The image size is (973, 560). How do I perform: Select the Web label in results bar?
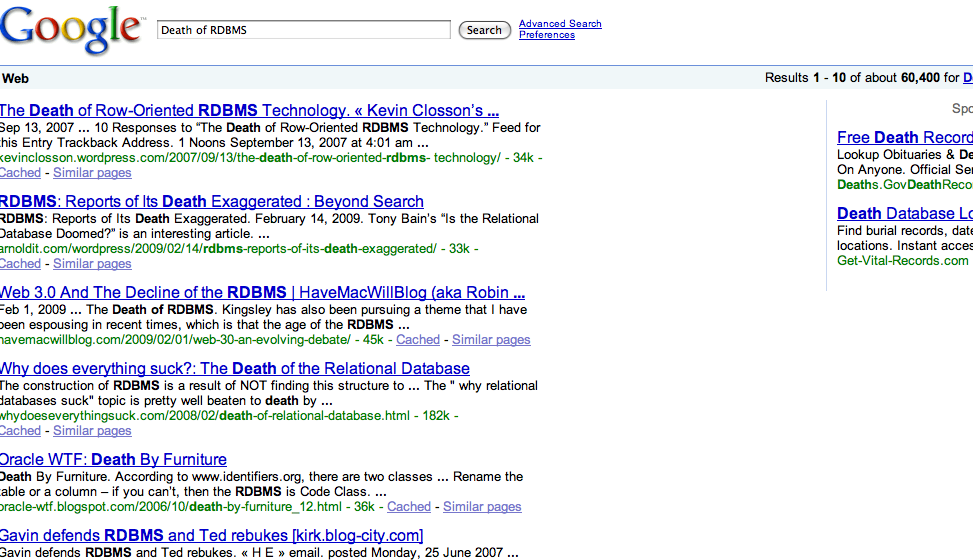click(x=16, y=78)
